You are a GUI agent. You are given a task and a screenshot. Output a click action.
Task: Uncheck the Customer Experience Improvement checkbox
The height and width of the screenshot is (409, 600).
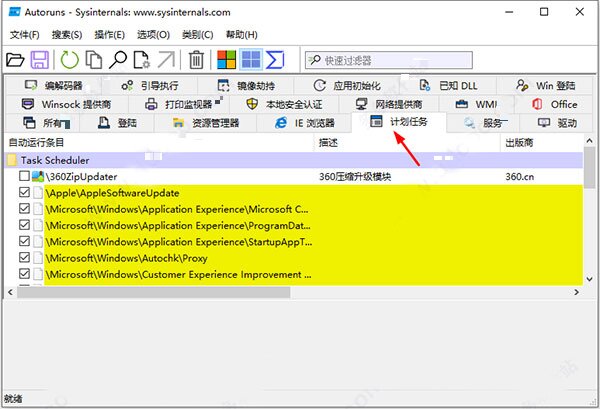coord(24,274)
